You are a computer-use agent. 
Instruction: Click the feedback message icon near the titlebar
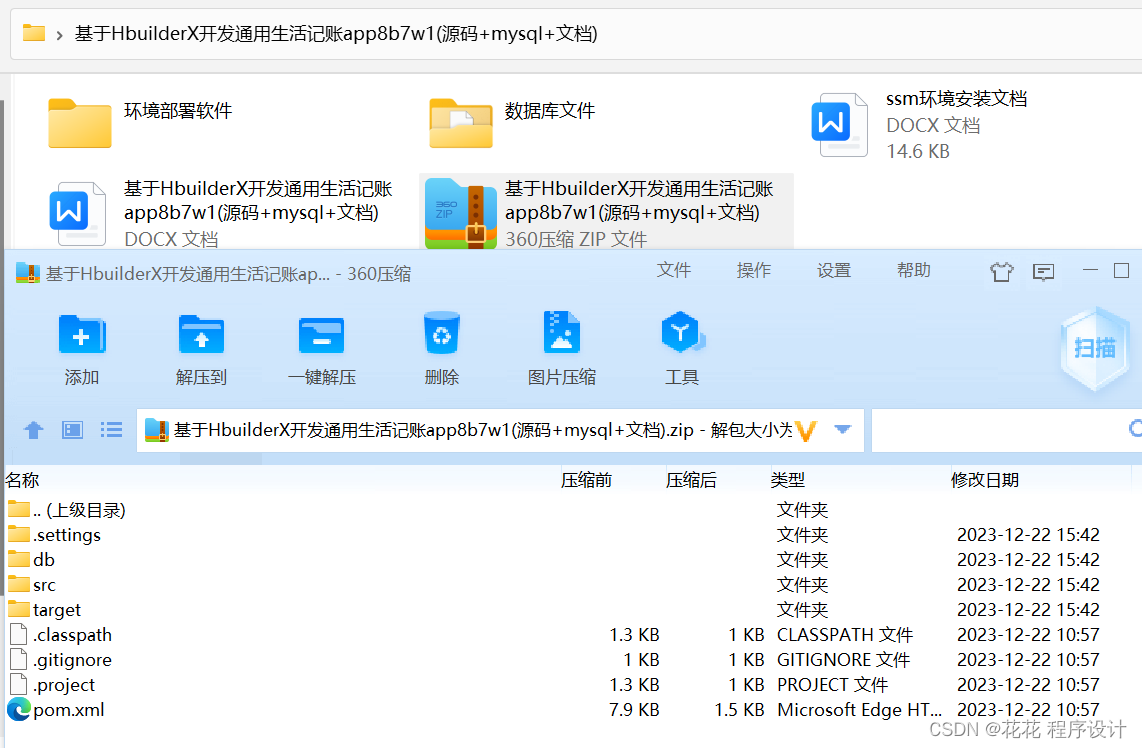1043,271
